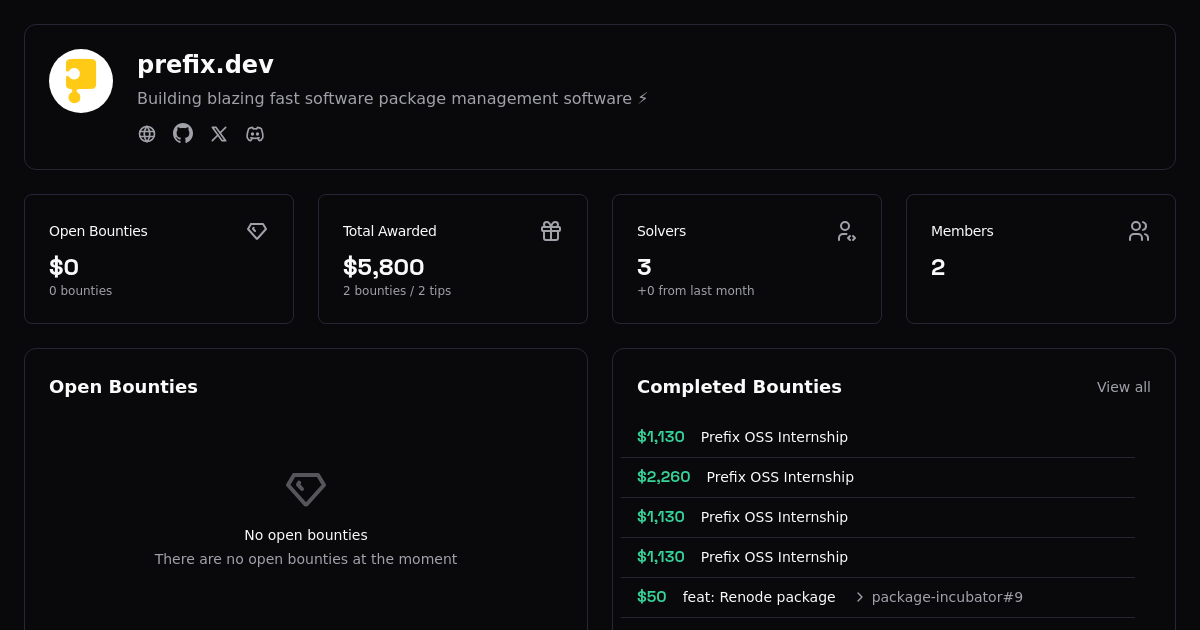This screenshot has height=630, width=1200.
Task: Click the solvers person icon
Action: pyautogui.click(x=846, y=231)
